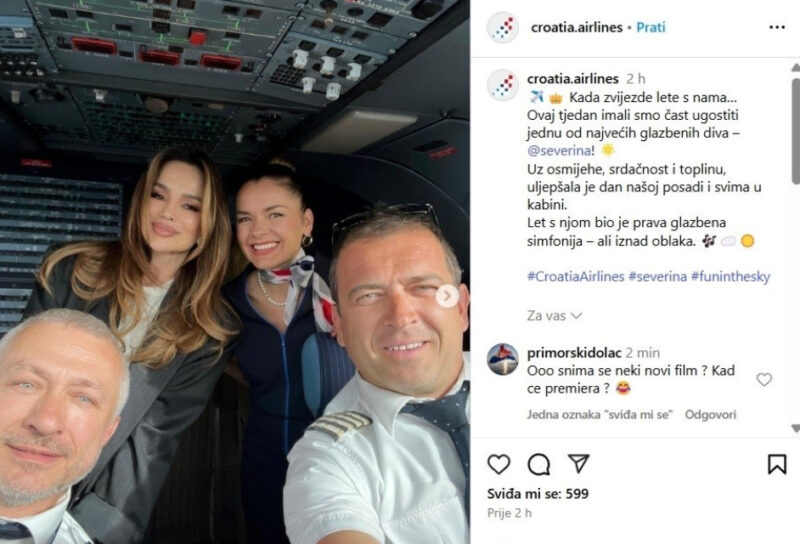Open primorskidolac's profile picture
The width and height of the screenshot is (800, 544).
click(503, 359)
